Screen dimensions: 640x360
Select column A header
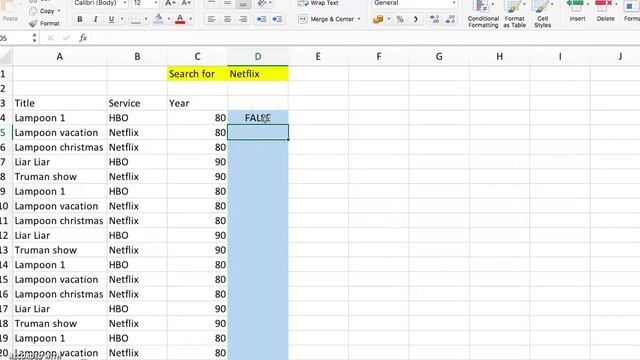coord(60,57)
